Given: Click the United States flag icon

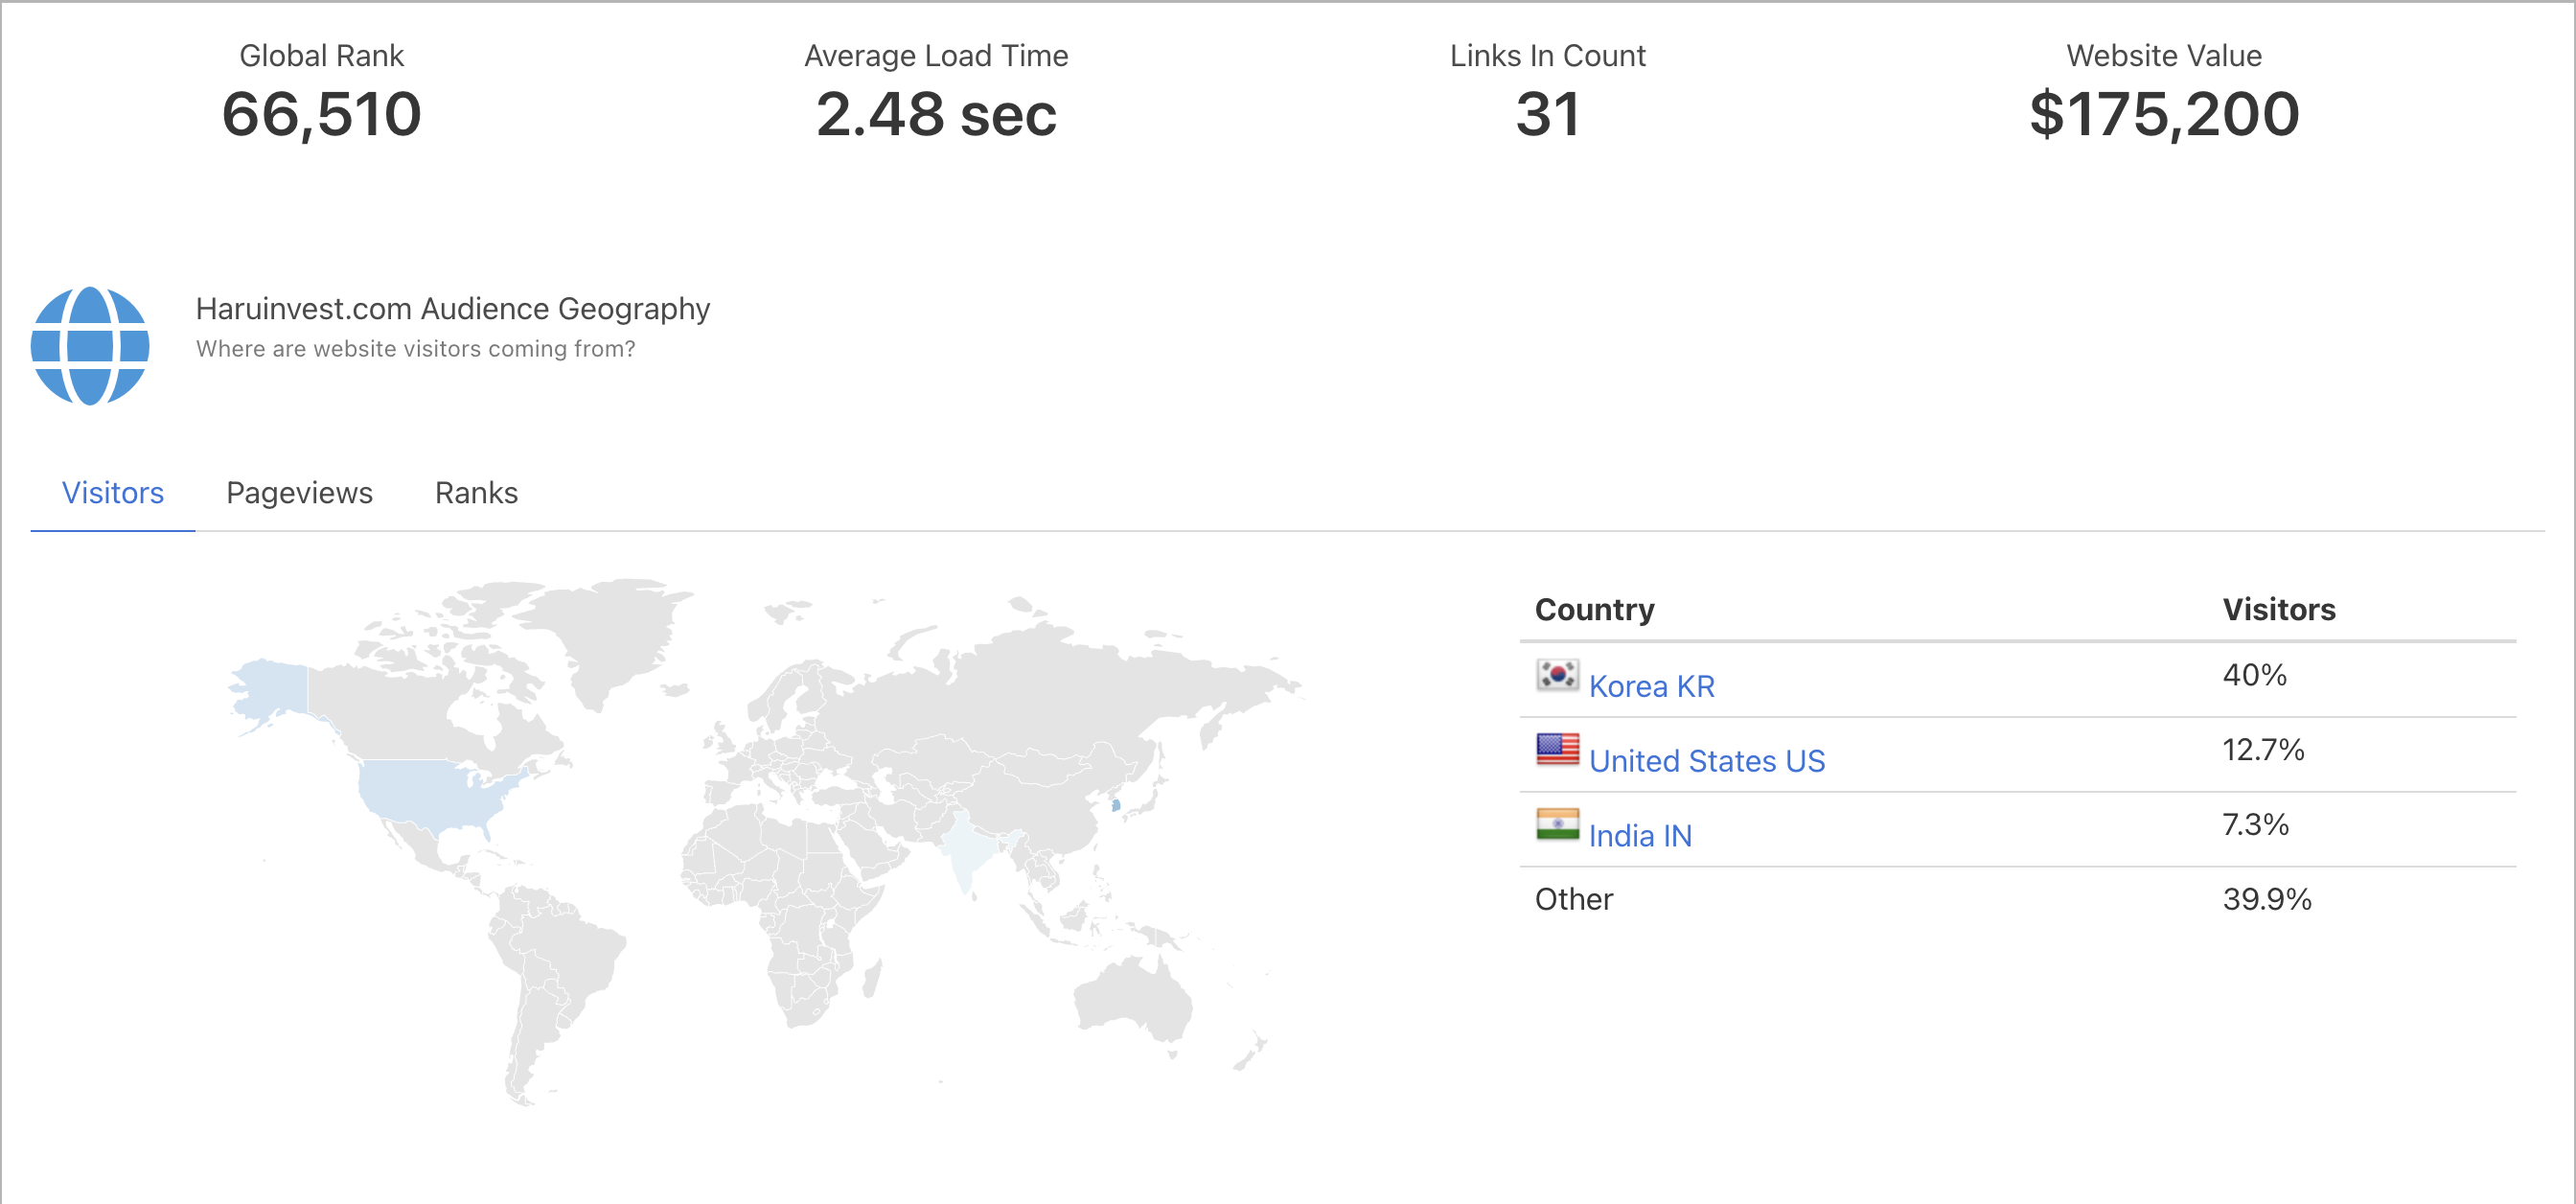Looking at the screenshot, I should pyautogui.click(x=1557, y=750).
